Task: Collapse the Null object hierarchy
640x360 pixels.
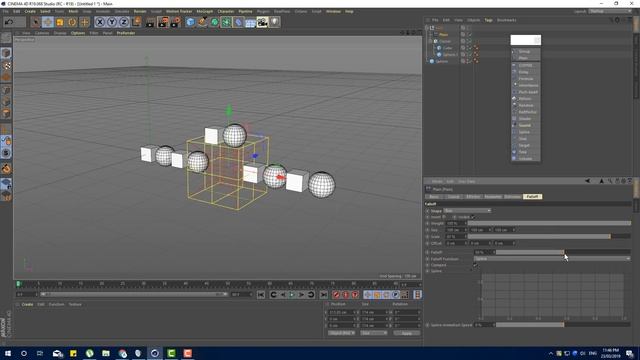Action: (x=427, y=28)
